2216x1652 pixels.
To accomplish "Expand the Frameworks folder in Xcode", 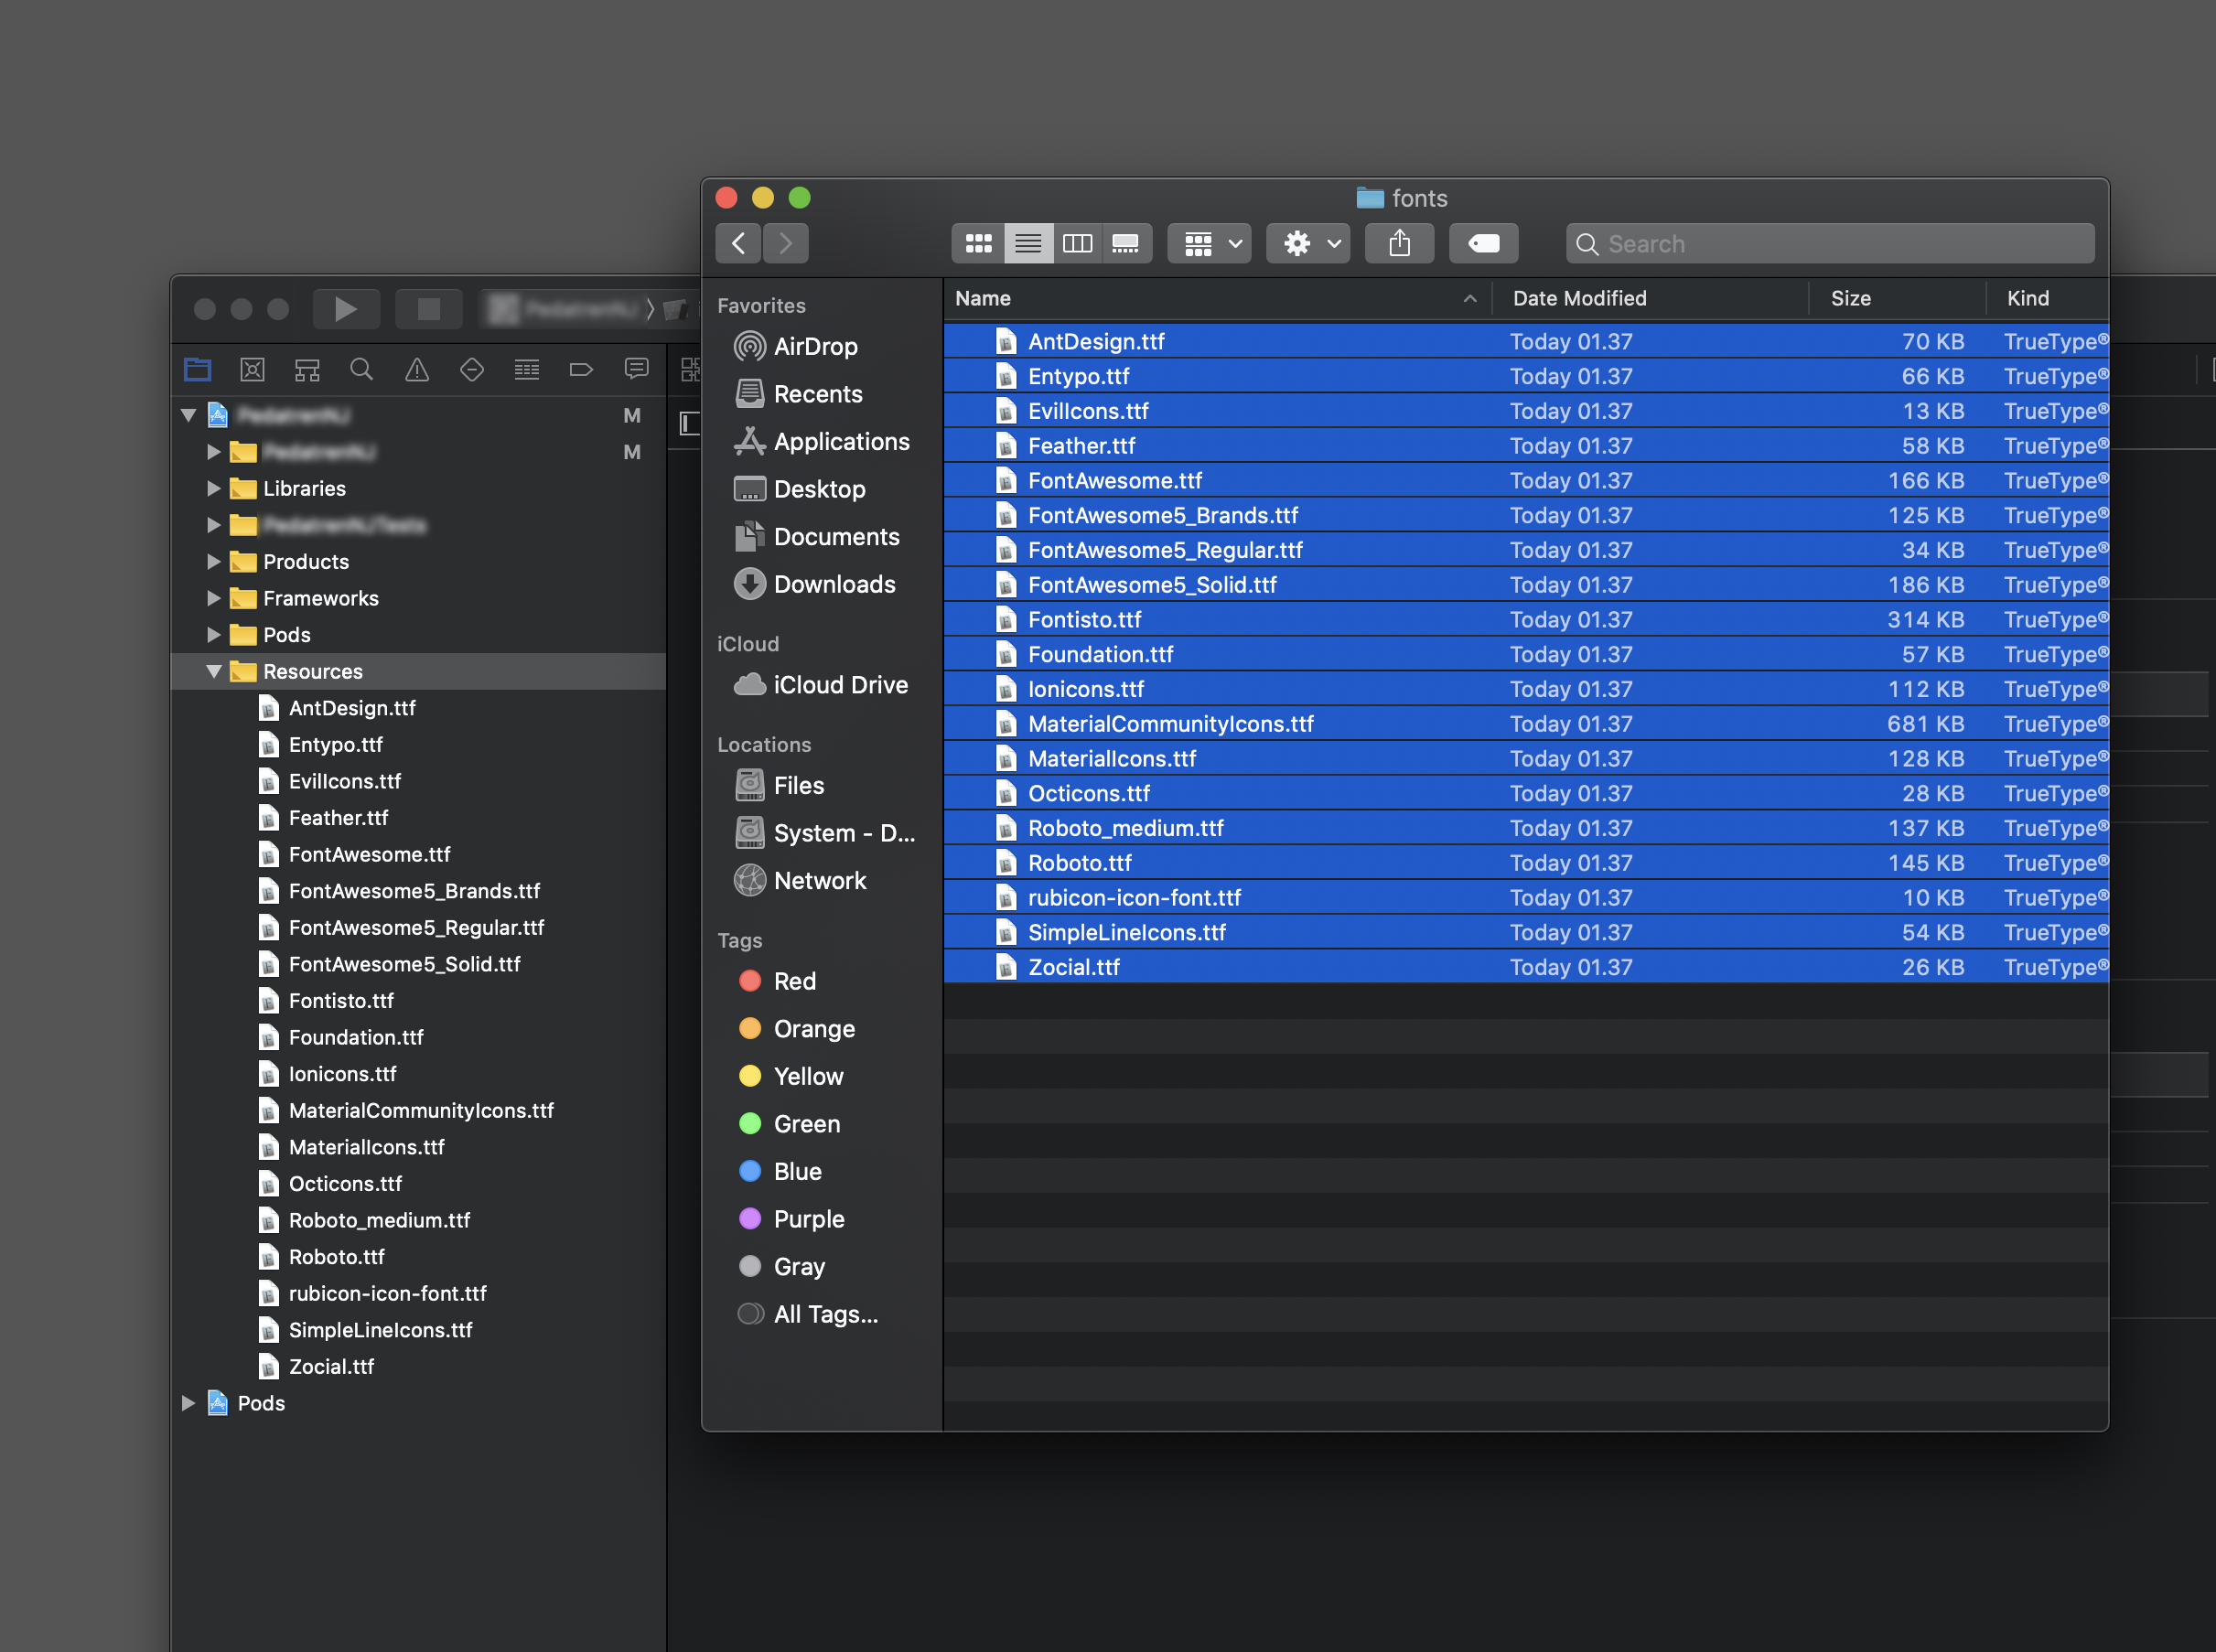I will pos(213,598).
